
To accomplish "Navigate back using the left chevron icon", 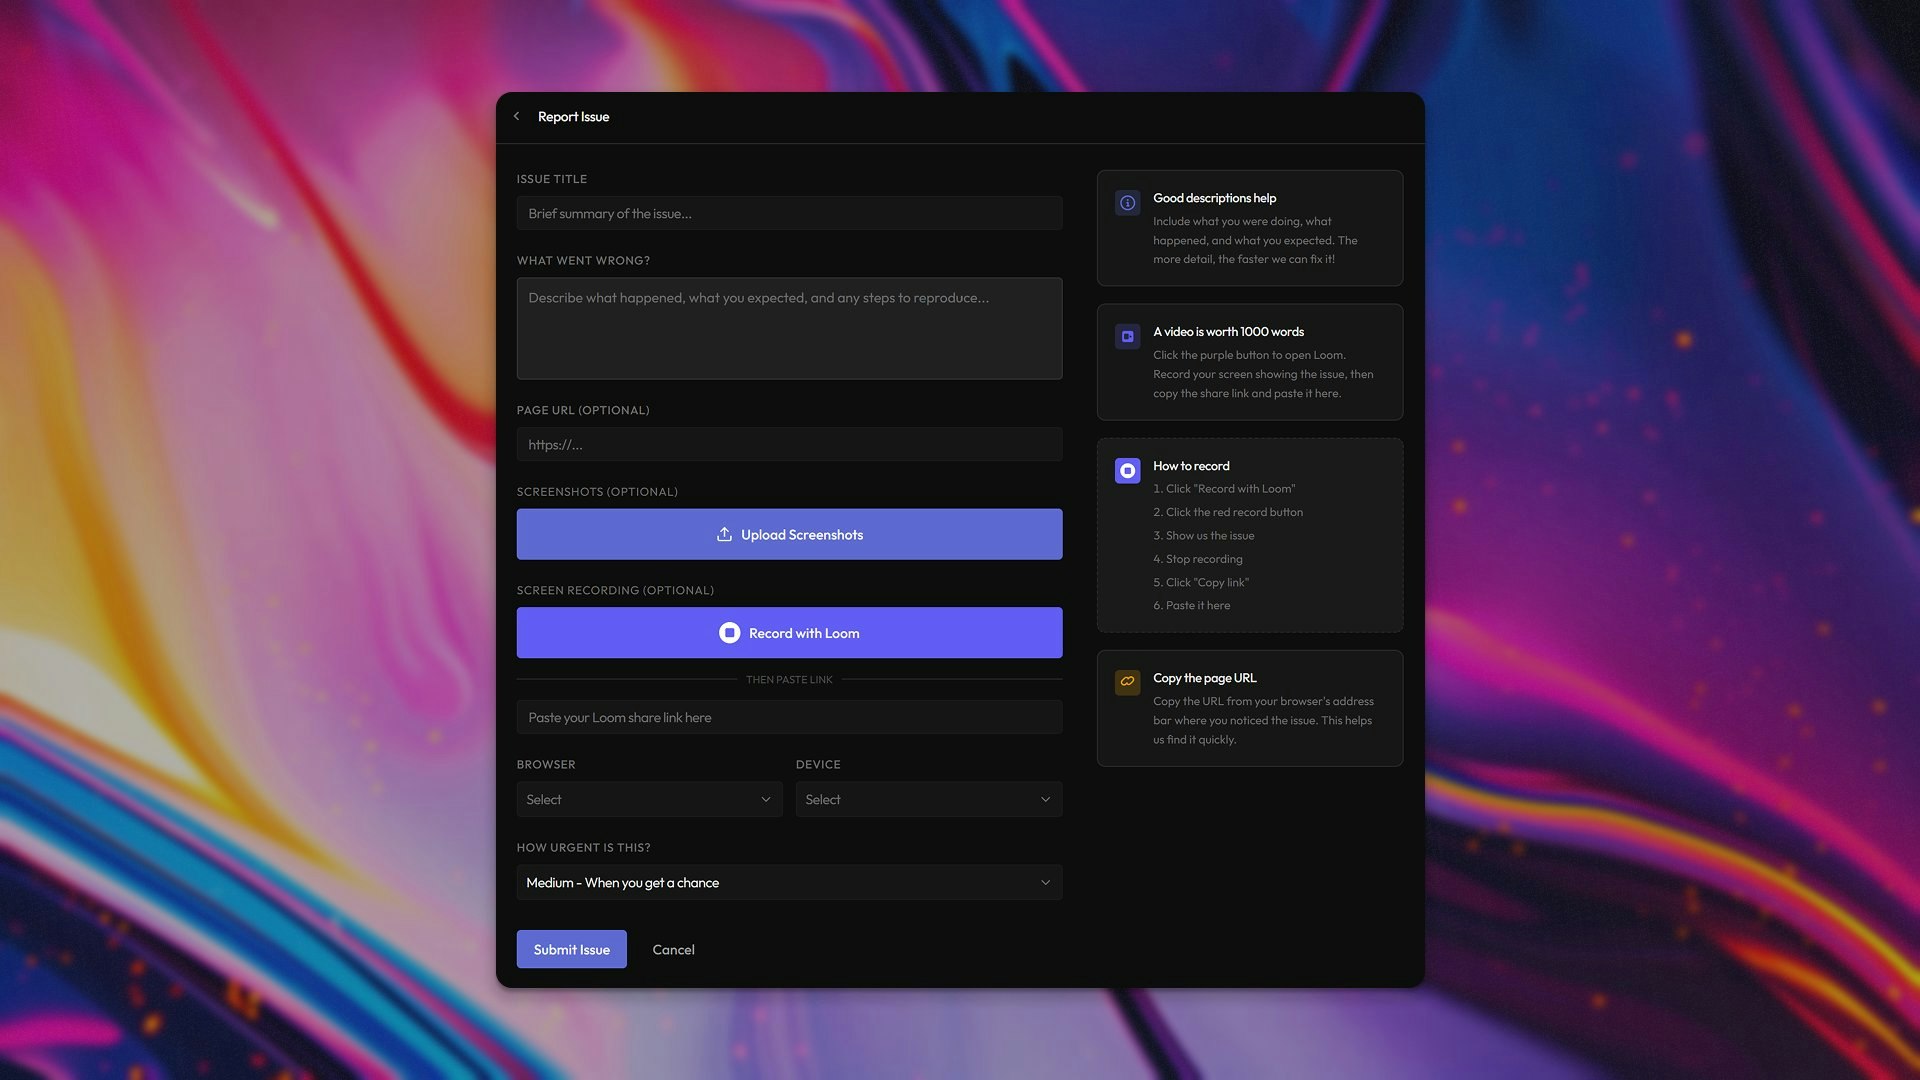I will click(x=517, y=116).
